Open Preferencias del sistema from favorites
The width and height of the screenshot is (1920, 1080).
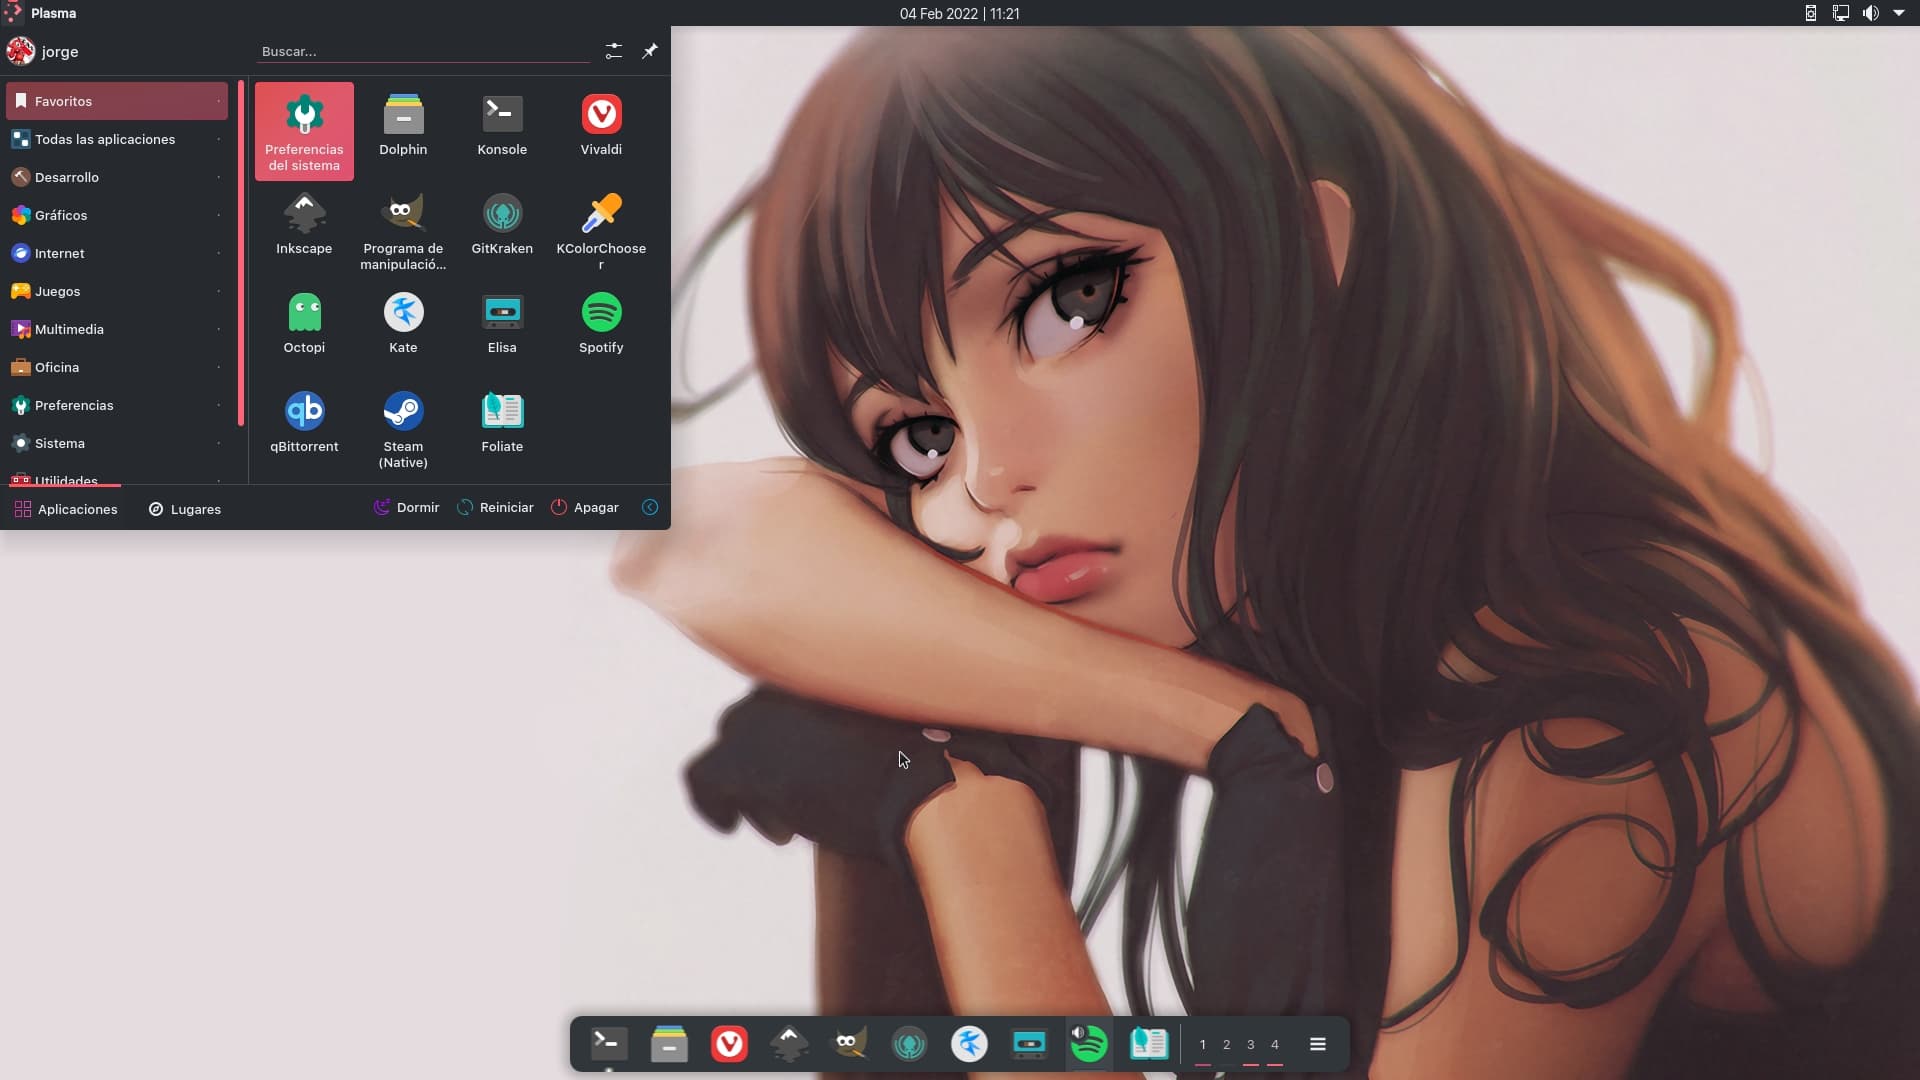304,132
